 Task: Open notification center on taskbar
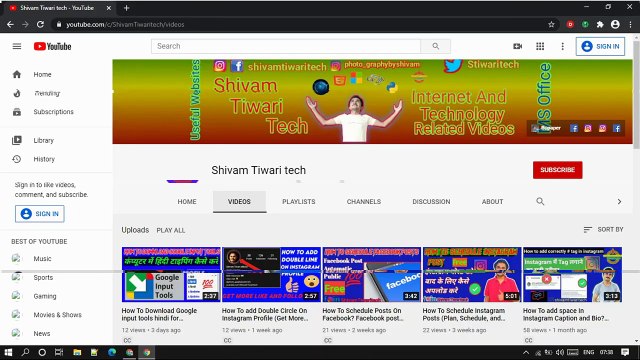[x=625, y=352]
